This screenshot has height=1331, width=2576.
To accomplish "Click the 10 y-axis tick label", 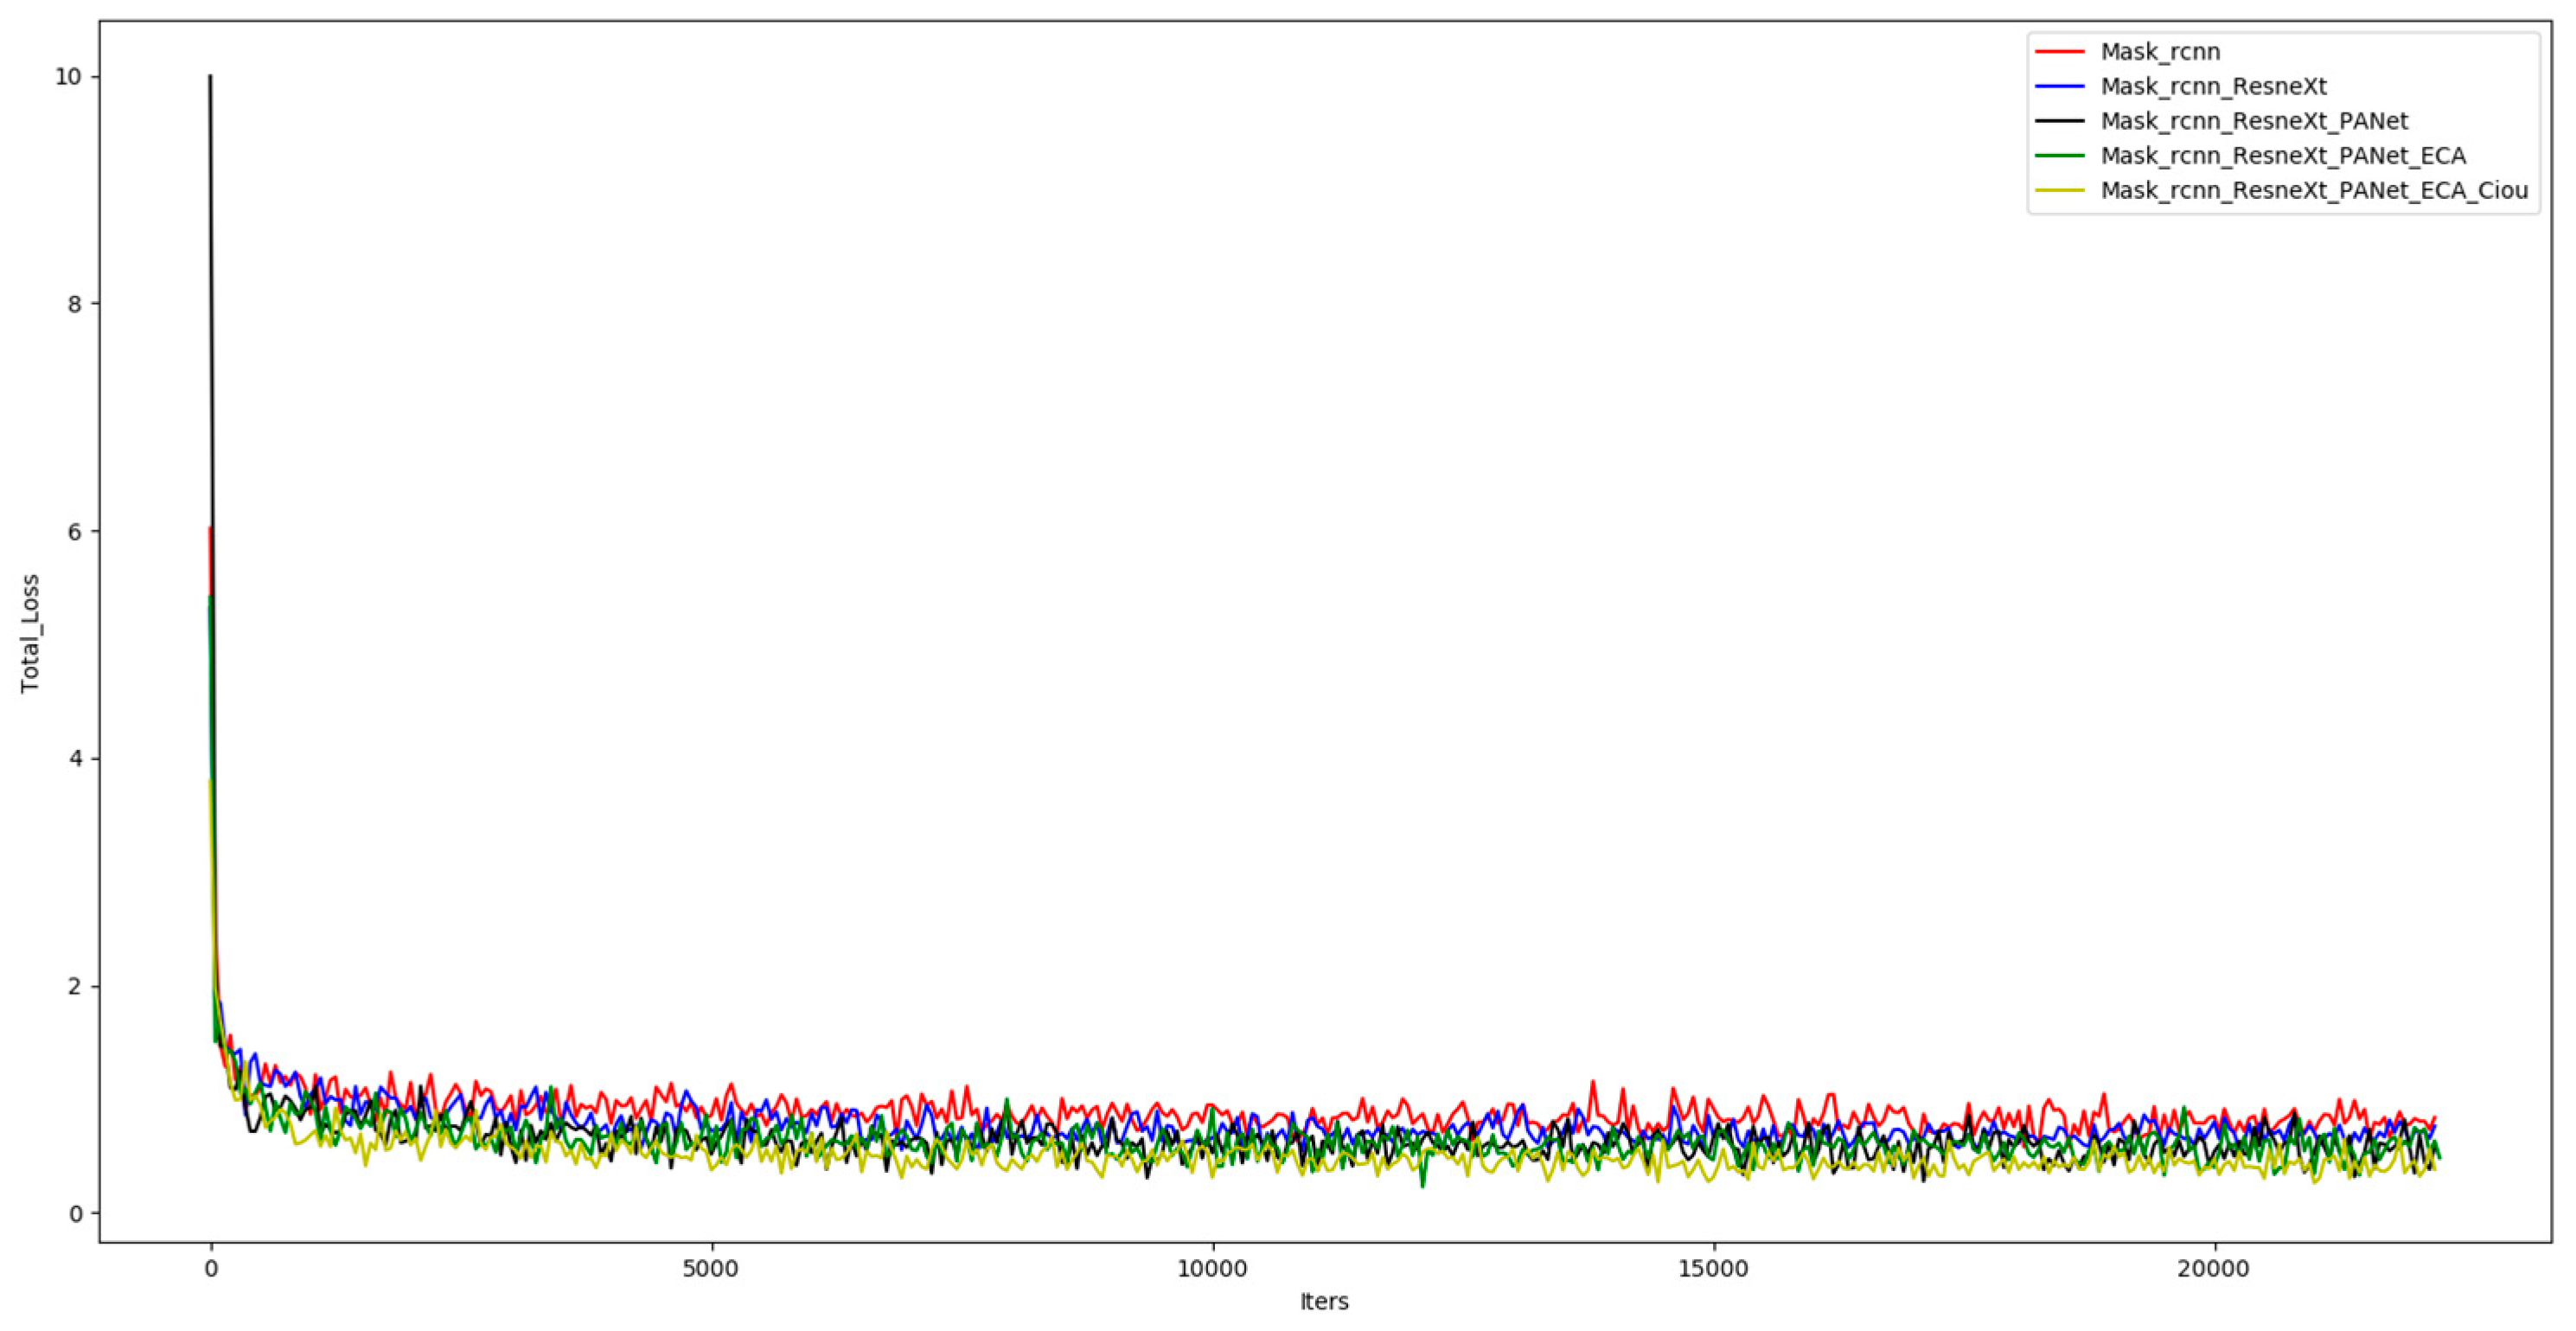I will click(70, 77).
